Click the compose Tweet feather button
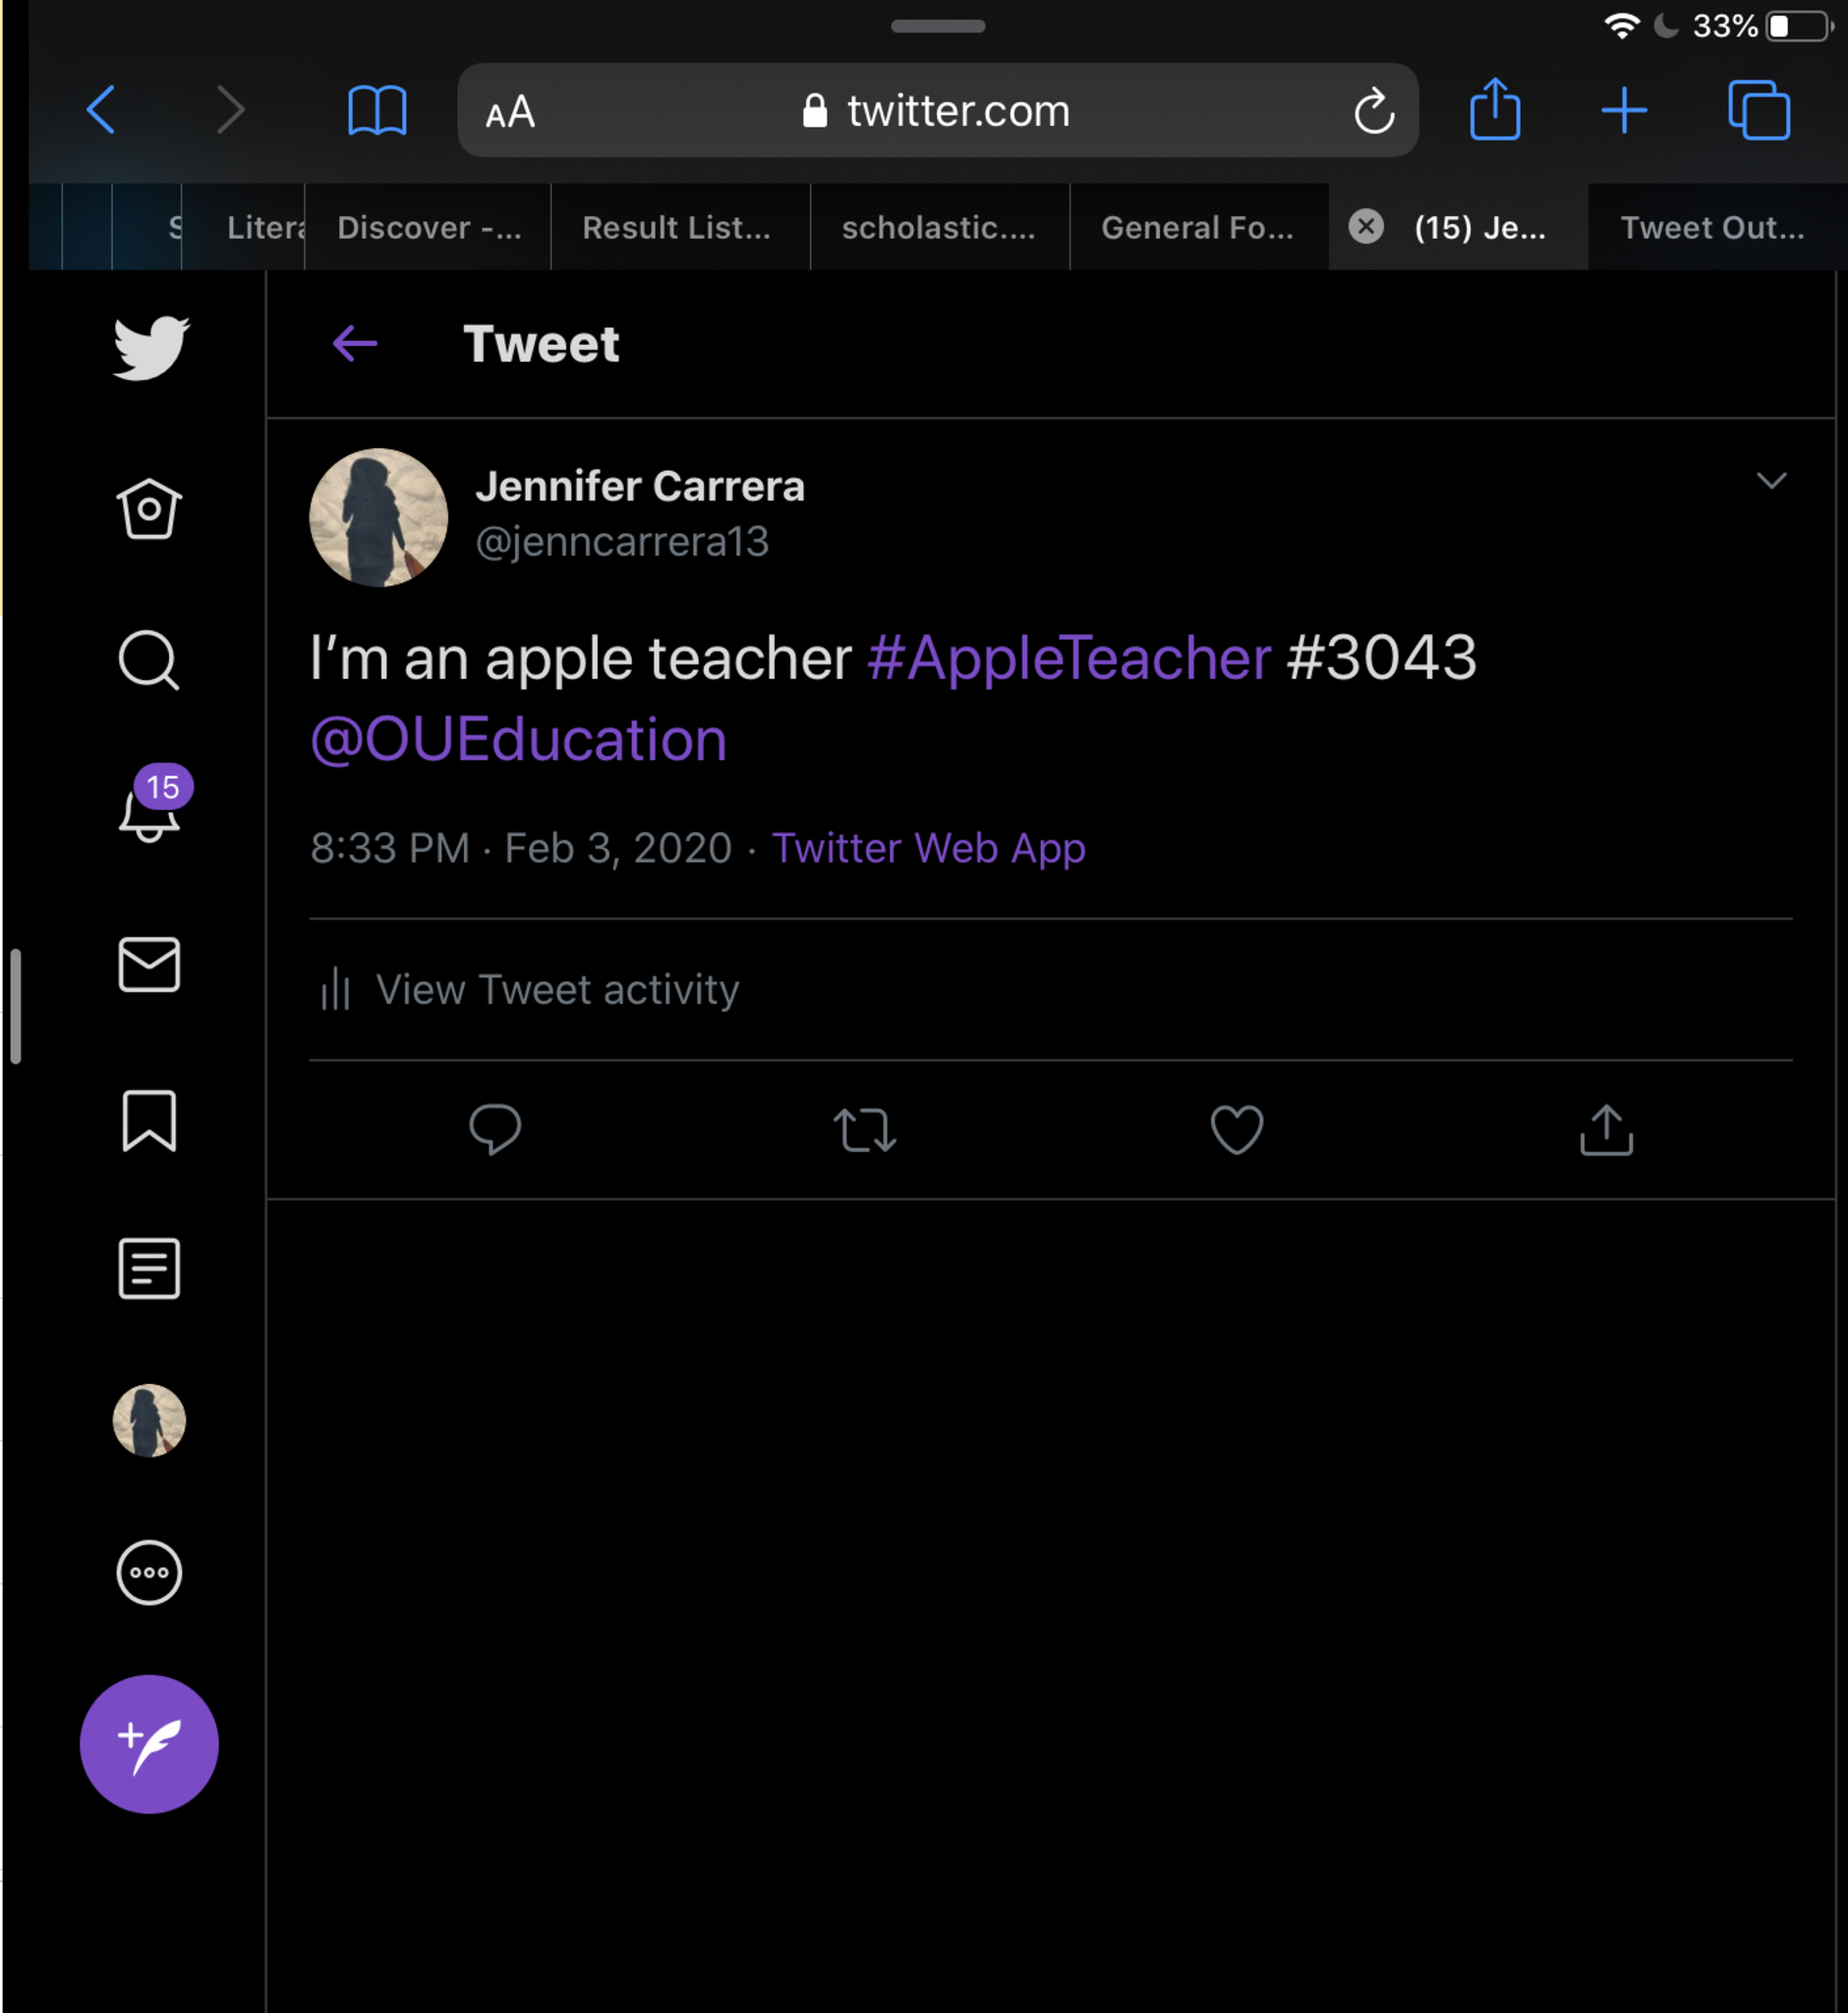The height and width of the screenshot is (2013, 1848). tap(149, 1744)
